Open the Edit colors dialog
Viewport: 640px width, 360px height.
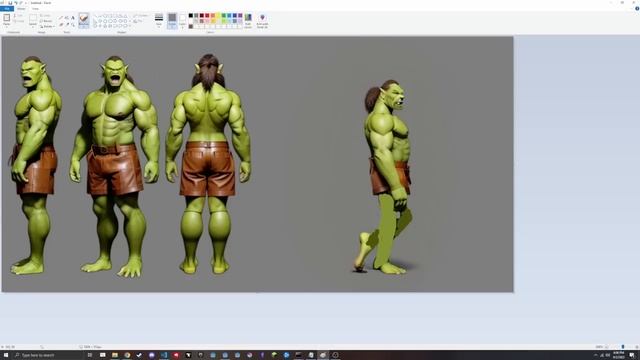coord(248,20)
